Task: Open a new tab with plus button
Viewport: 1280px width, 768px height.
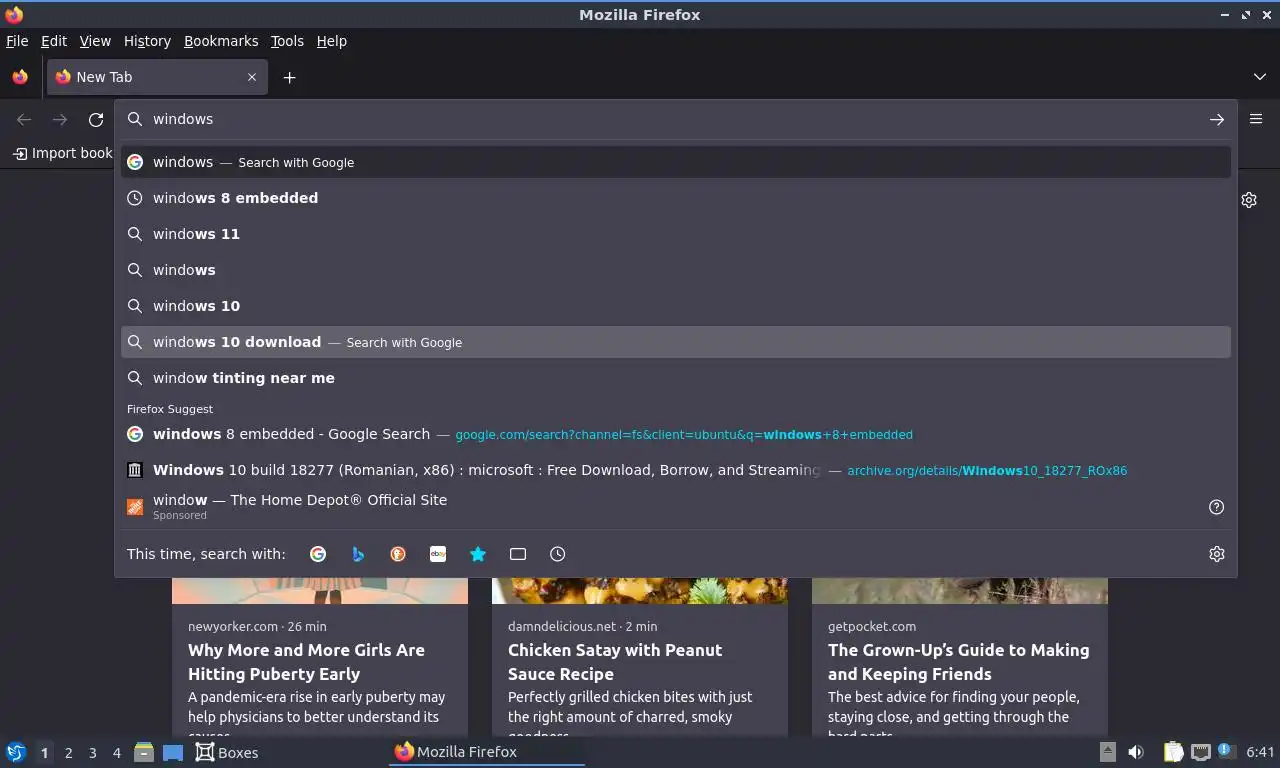Action: 289,77
